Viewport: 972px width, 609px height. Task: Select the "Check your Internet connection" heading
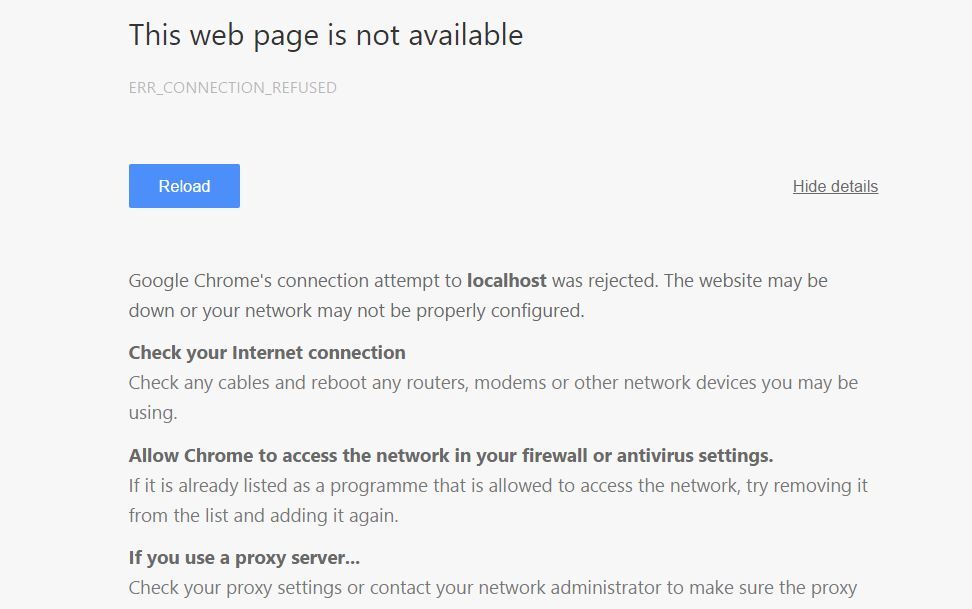point(267,352)
